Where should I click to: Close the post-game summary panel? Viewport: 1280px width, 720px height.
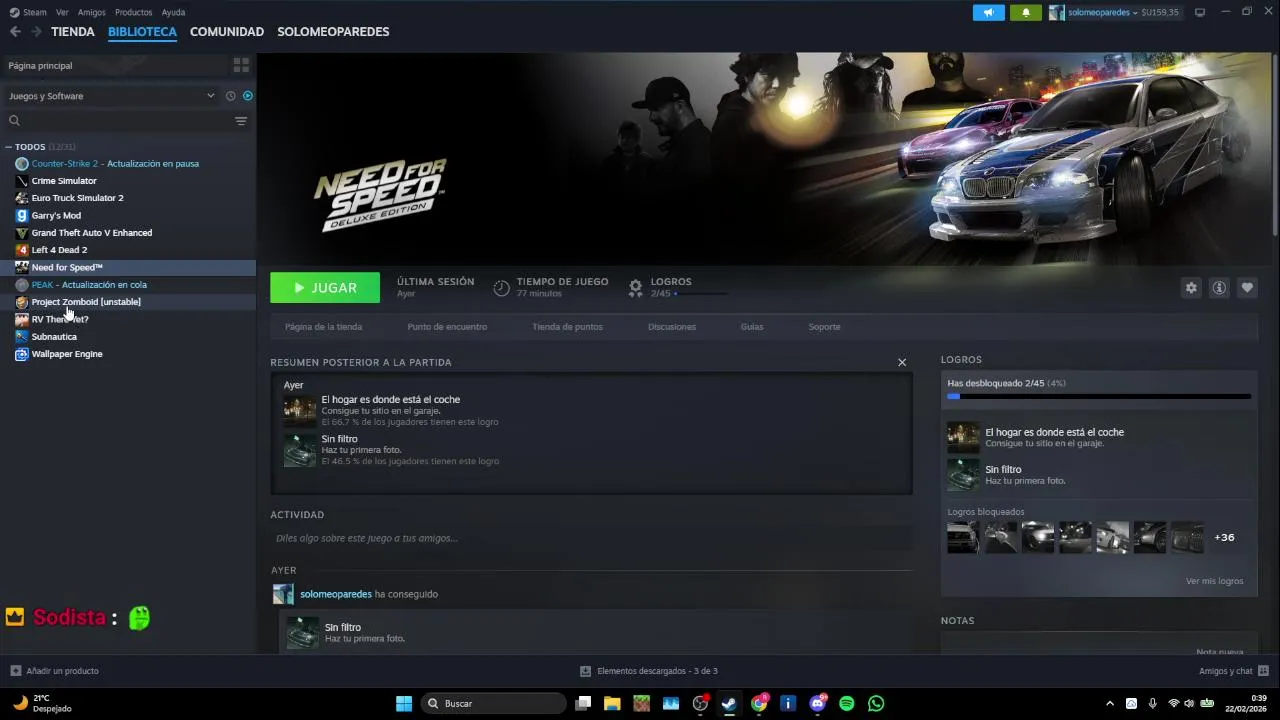[x=902, y=362]
